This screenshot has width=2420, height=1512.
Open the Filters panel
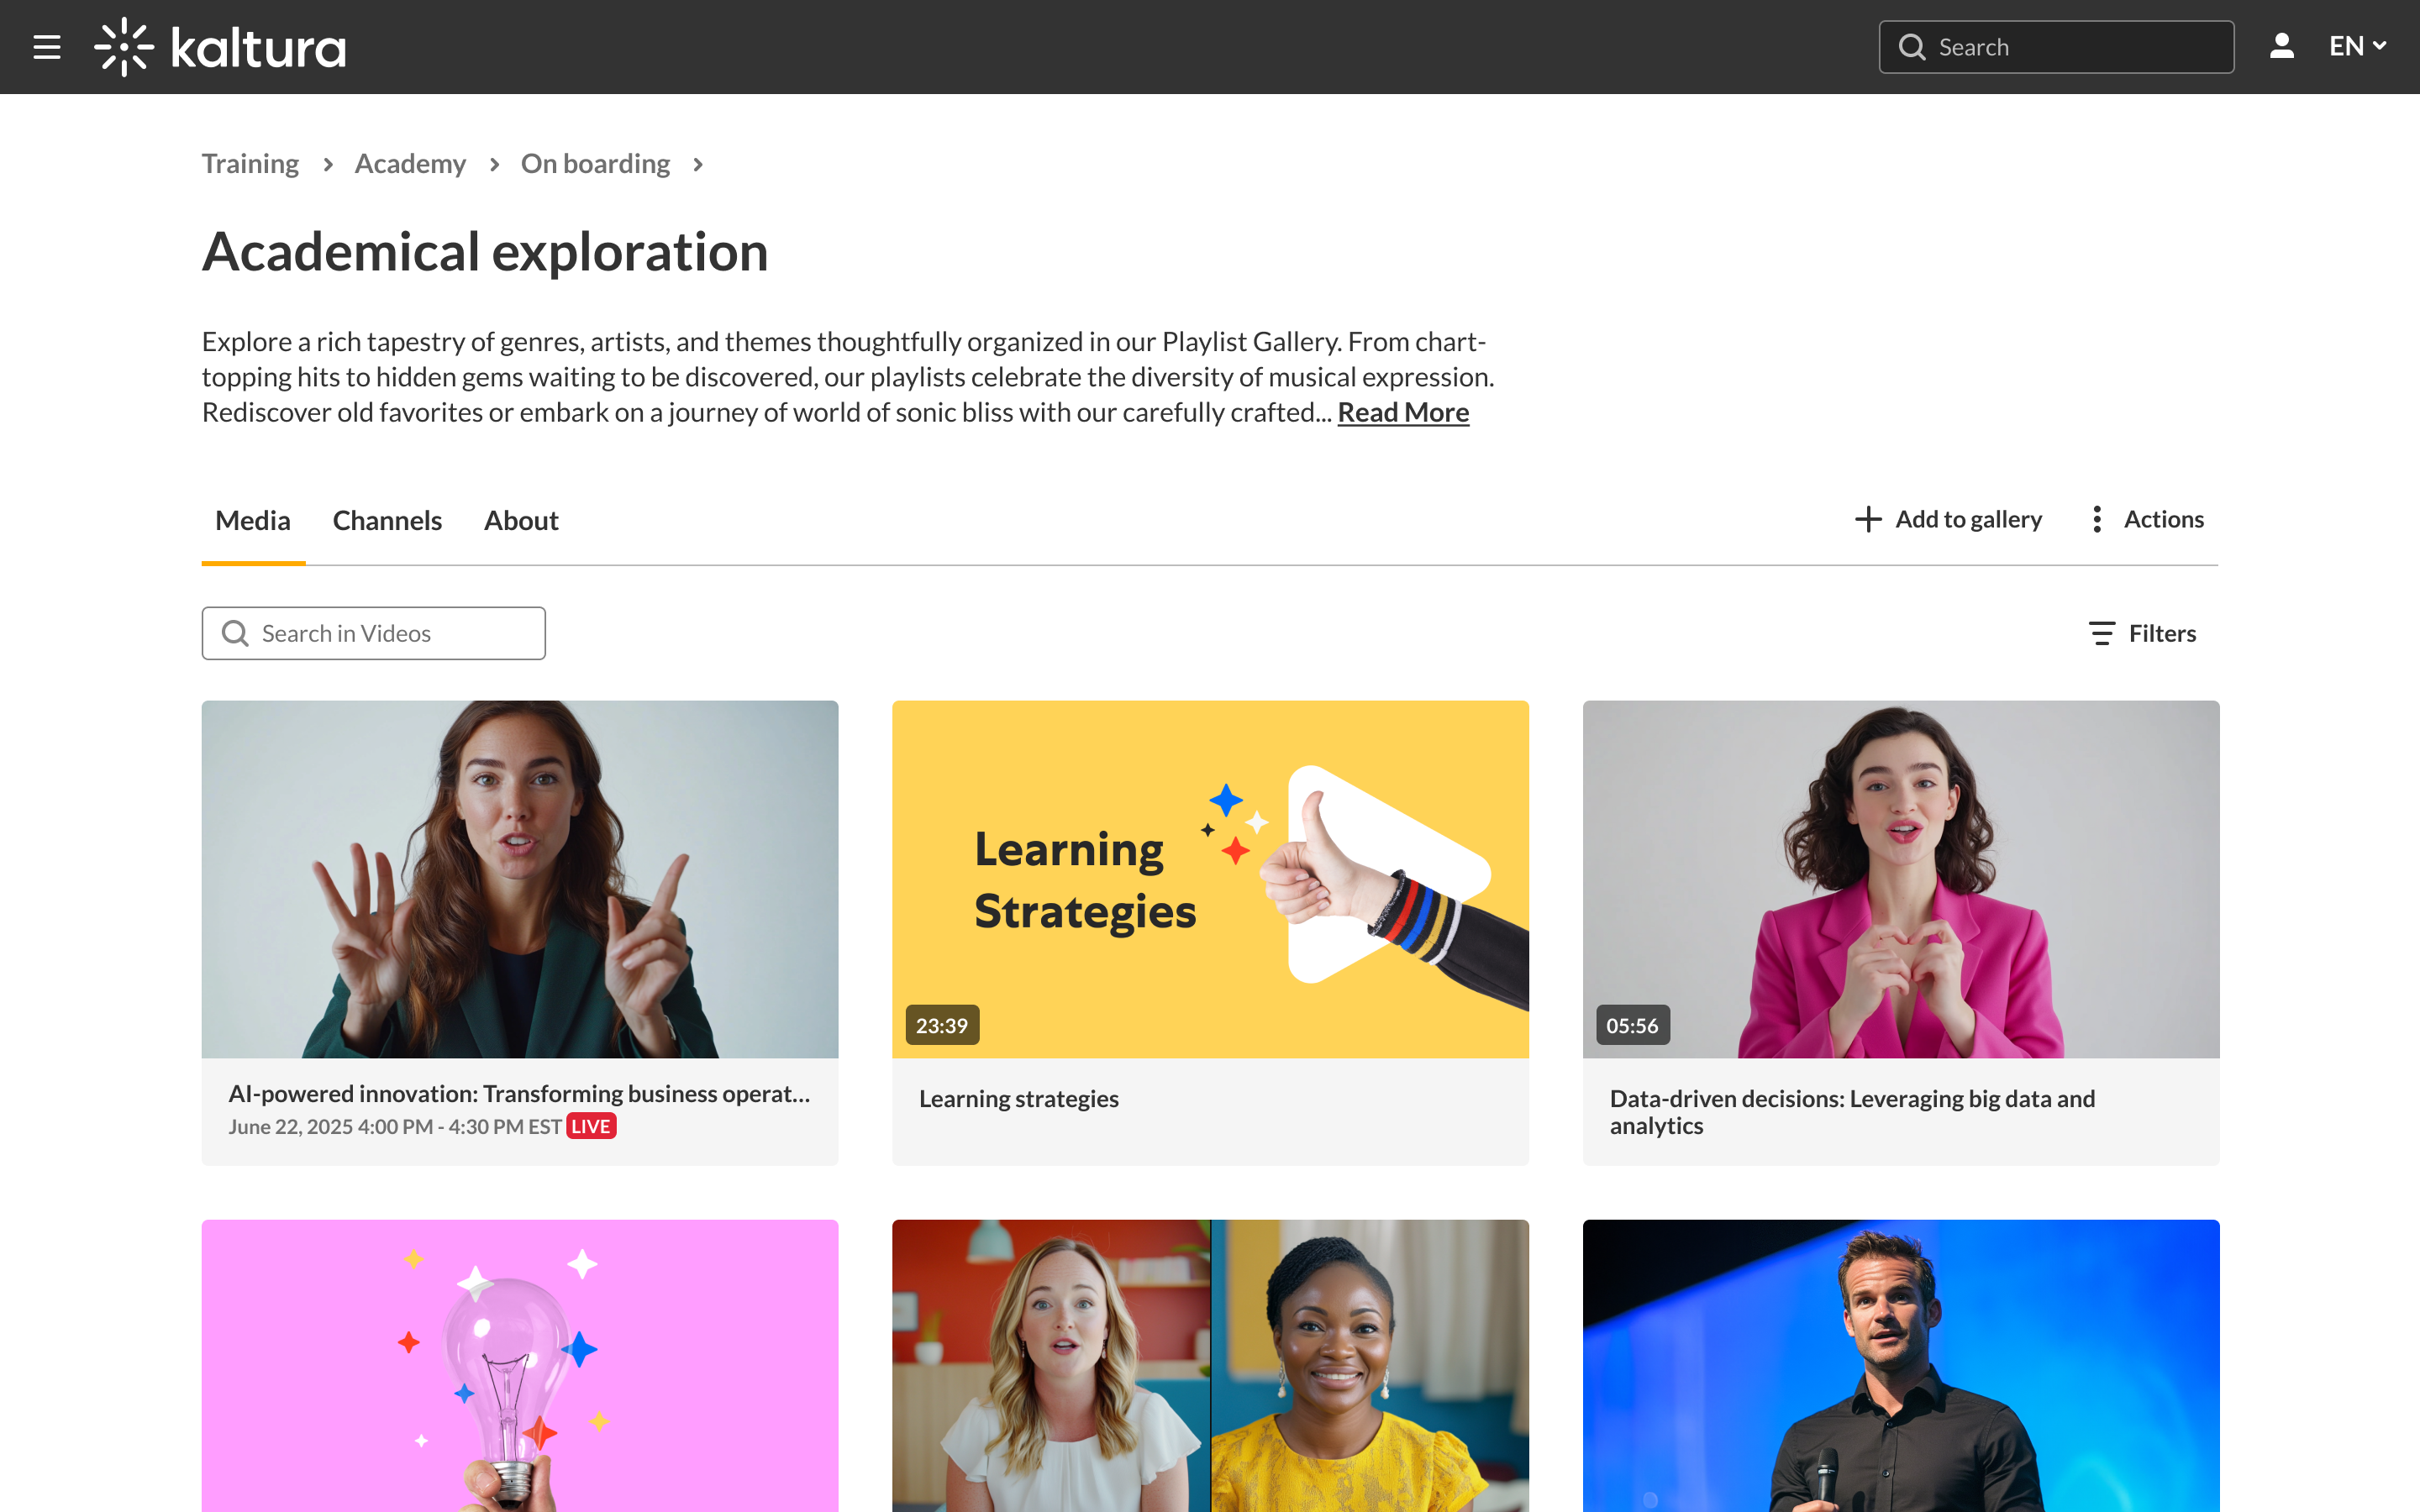coord(2142,633)
